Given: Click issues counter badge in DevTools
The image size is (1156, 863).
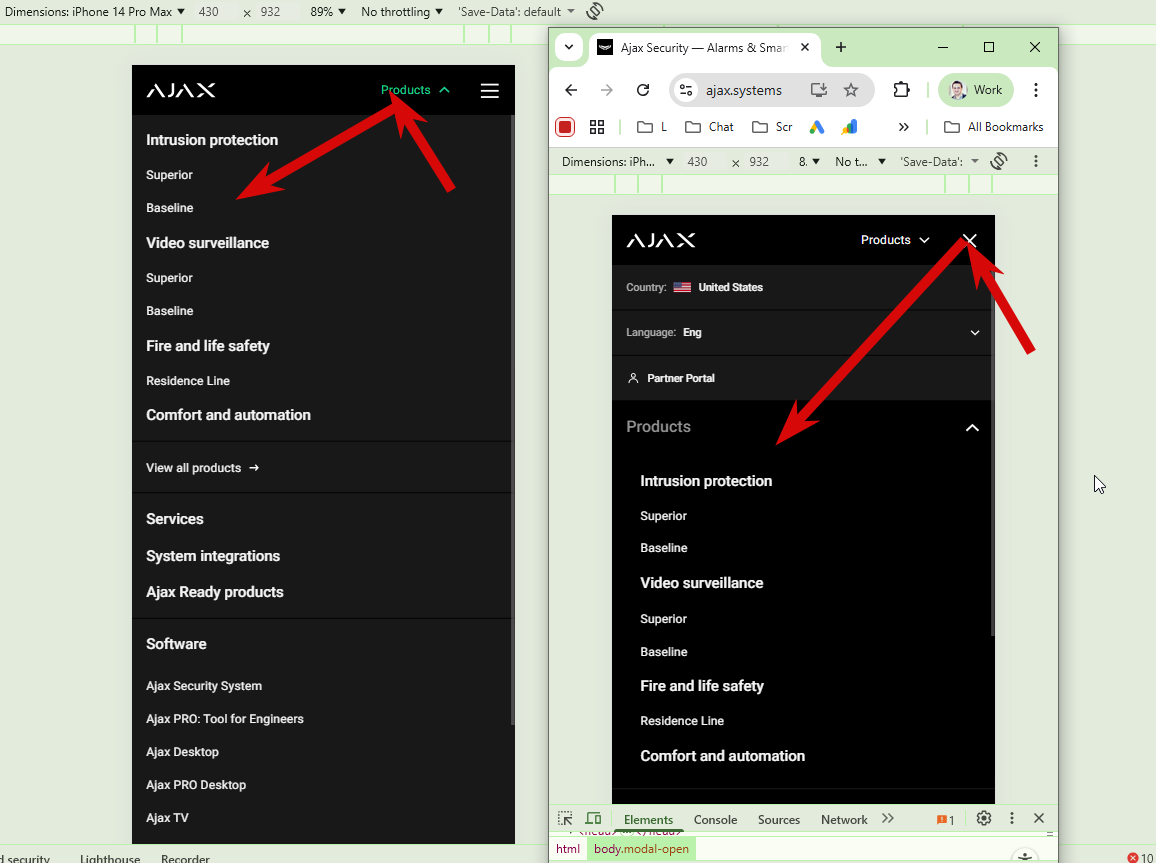Looking at the screenshot, I should [x=945, y=820].
